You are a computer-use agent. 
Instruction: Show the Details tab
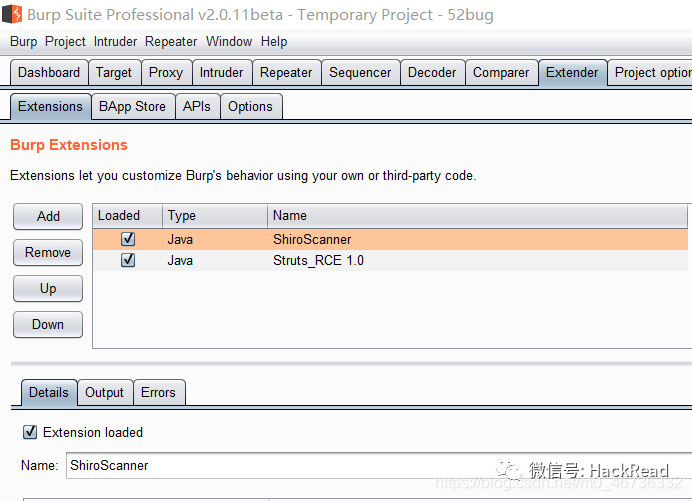point(49,392)
